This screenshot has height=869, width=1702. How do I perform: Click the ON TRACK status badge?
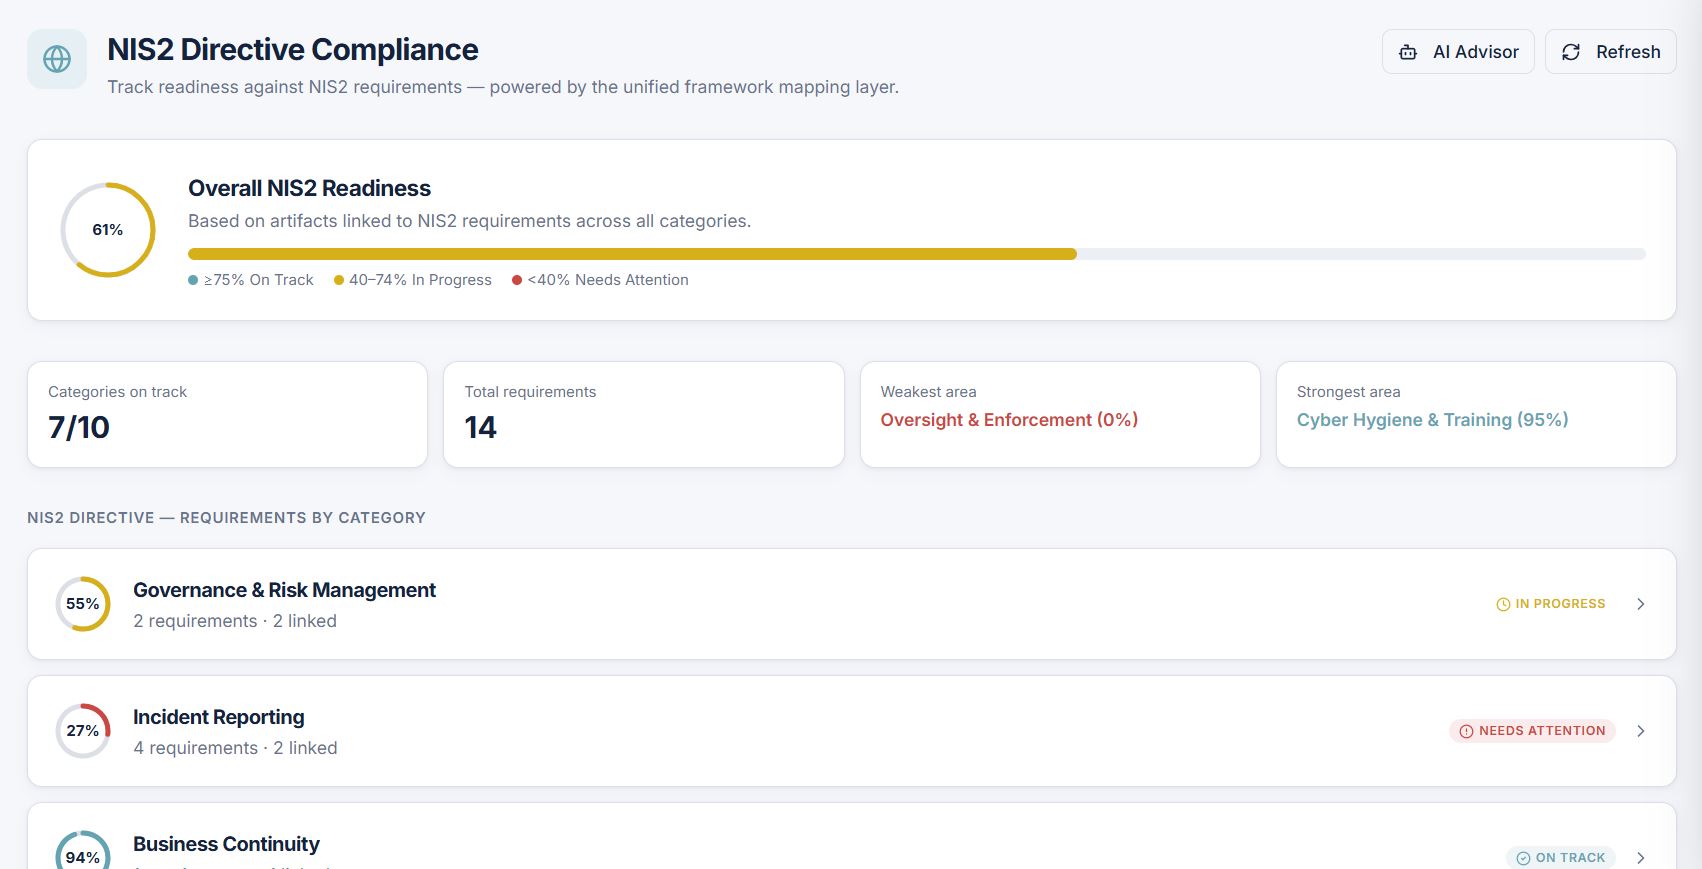[1561, 858]
